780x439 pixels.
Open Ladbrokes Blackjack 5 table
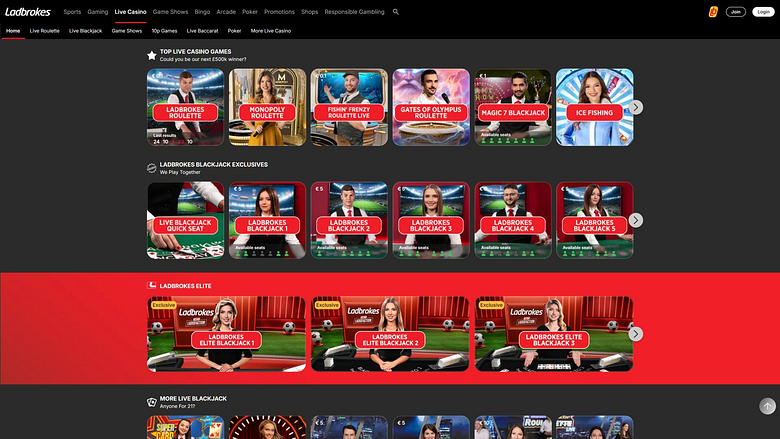coord(594,220)
